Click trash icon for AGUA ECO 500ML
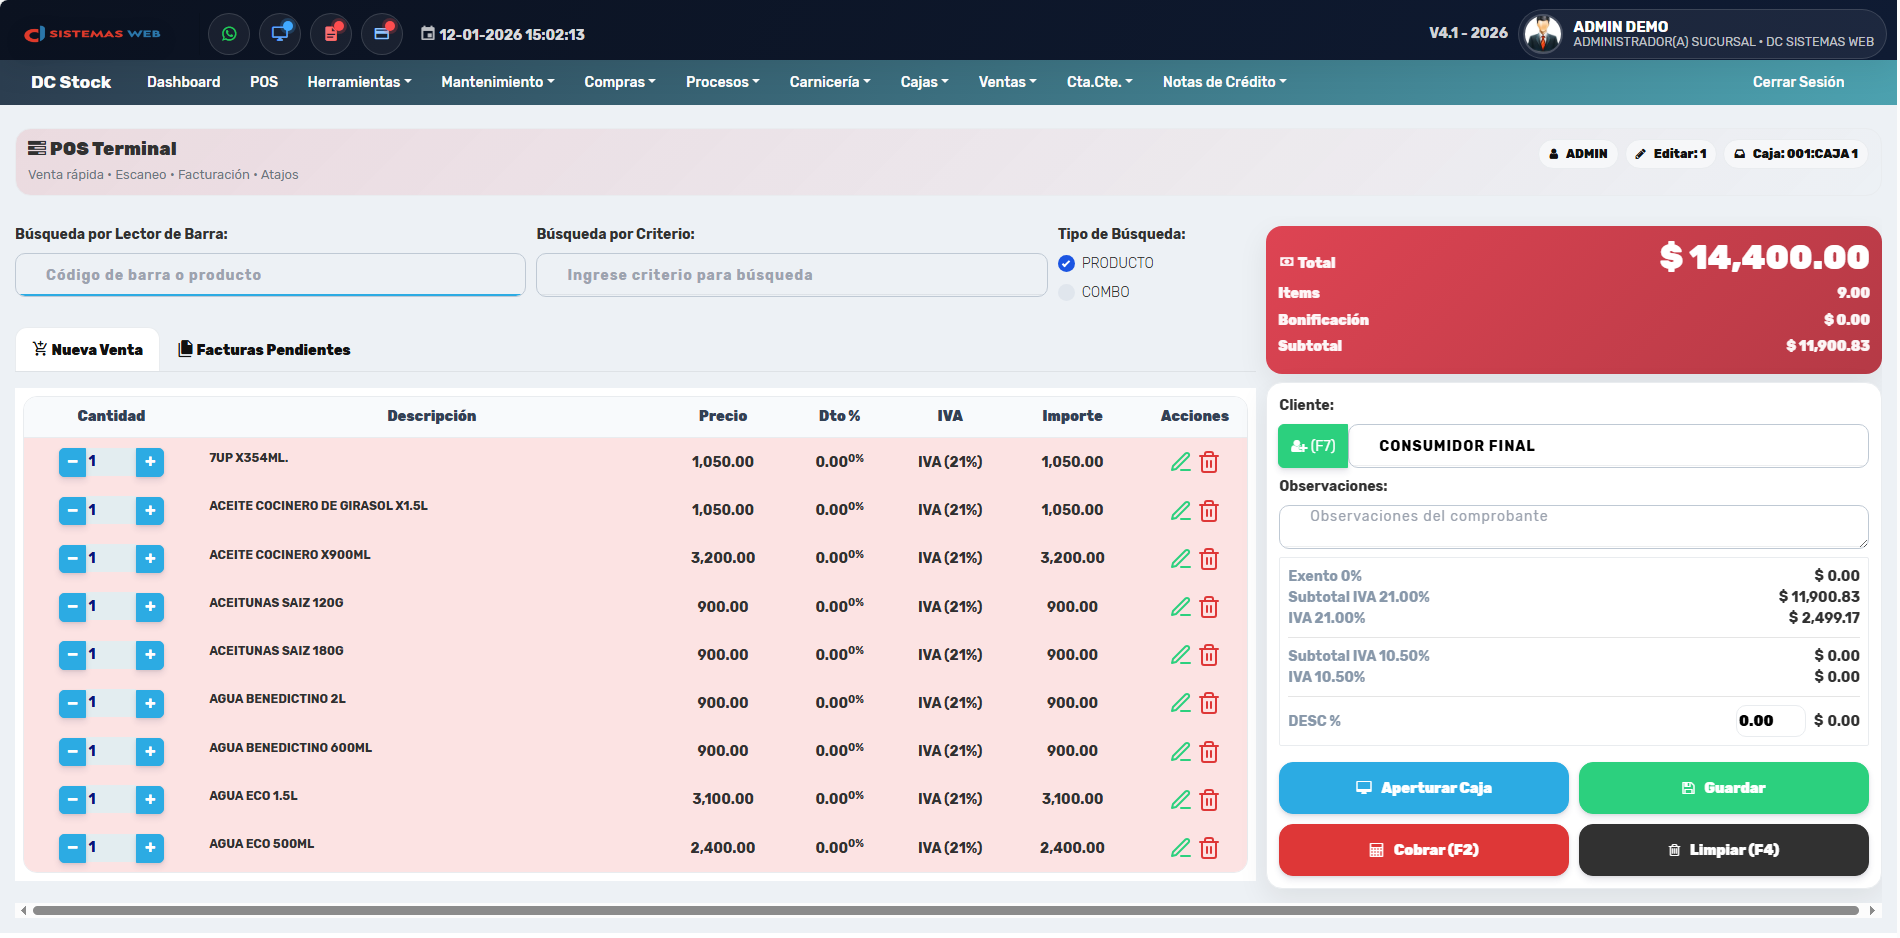This screenshot has height=938, width=1900. 1209,848
